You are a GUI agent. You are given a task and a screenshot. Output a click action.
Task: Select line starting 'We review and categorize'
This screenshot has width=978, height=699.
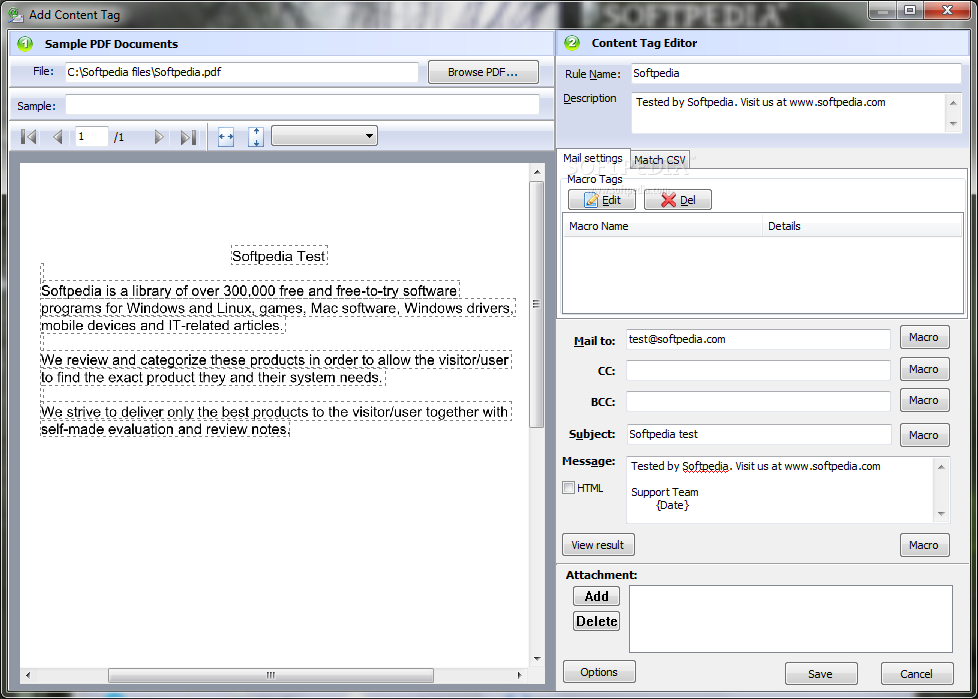click(x=275, y=360)
